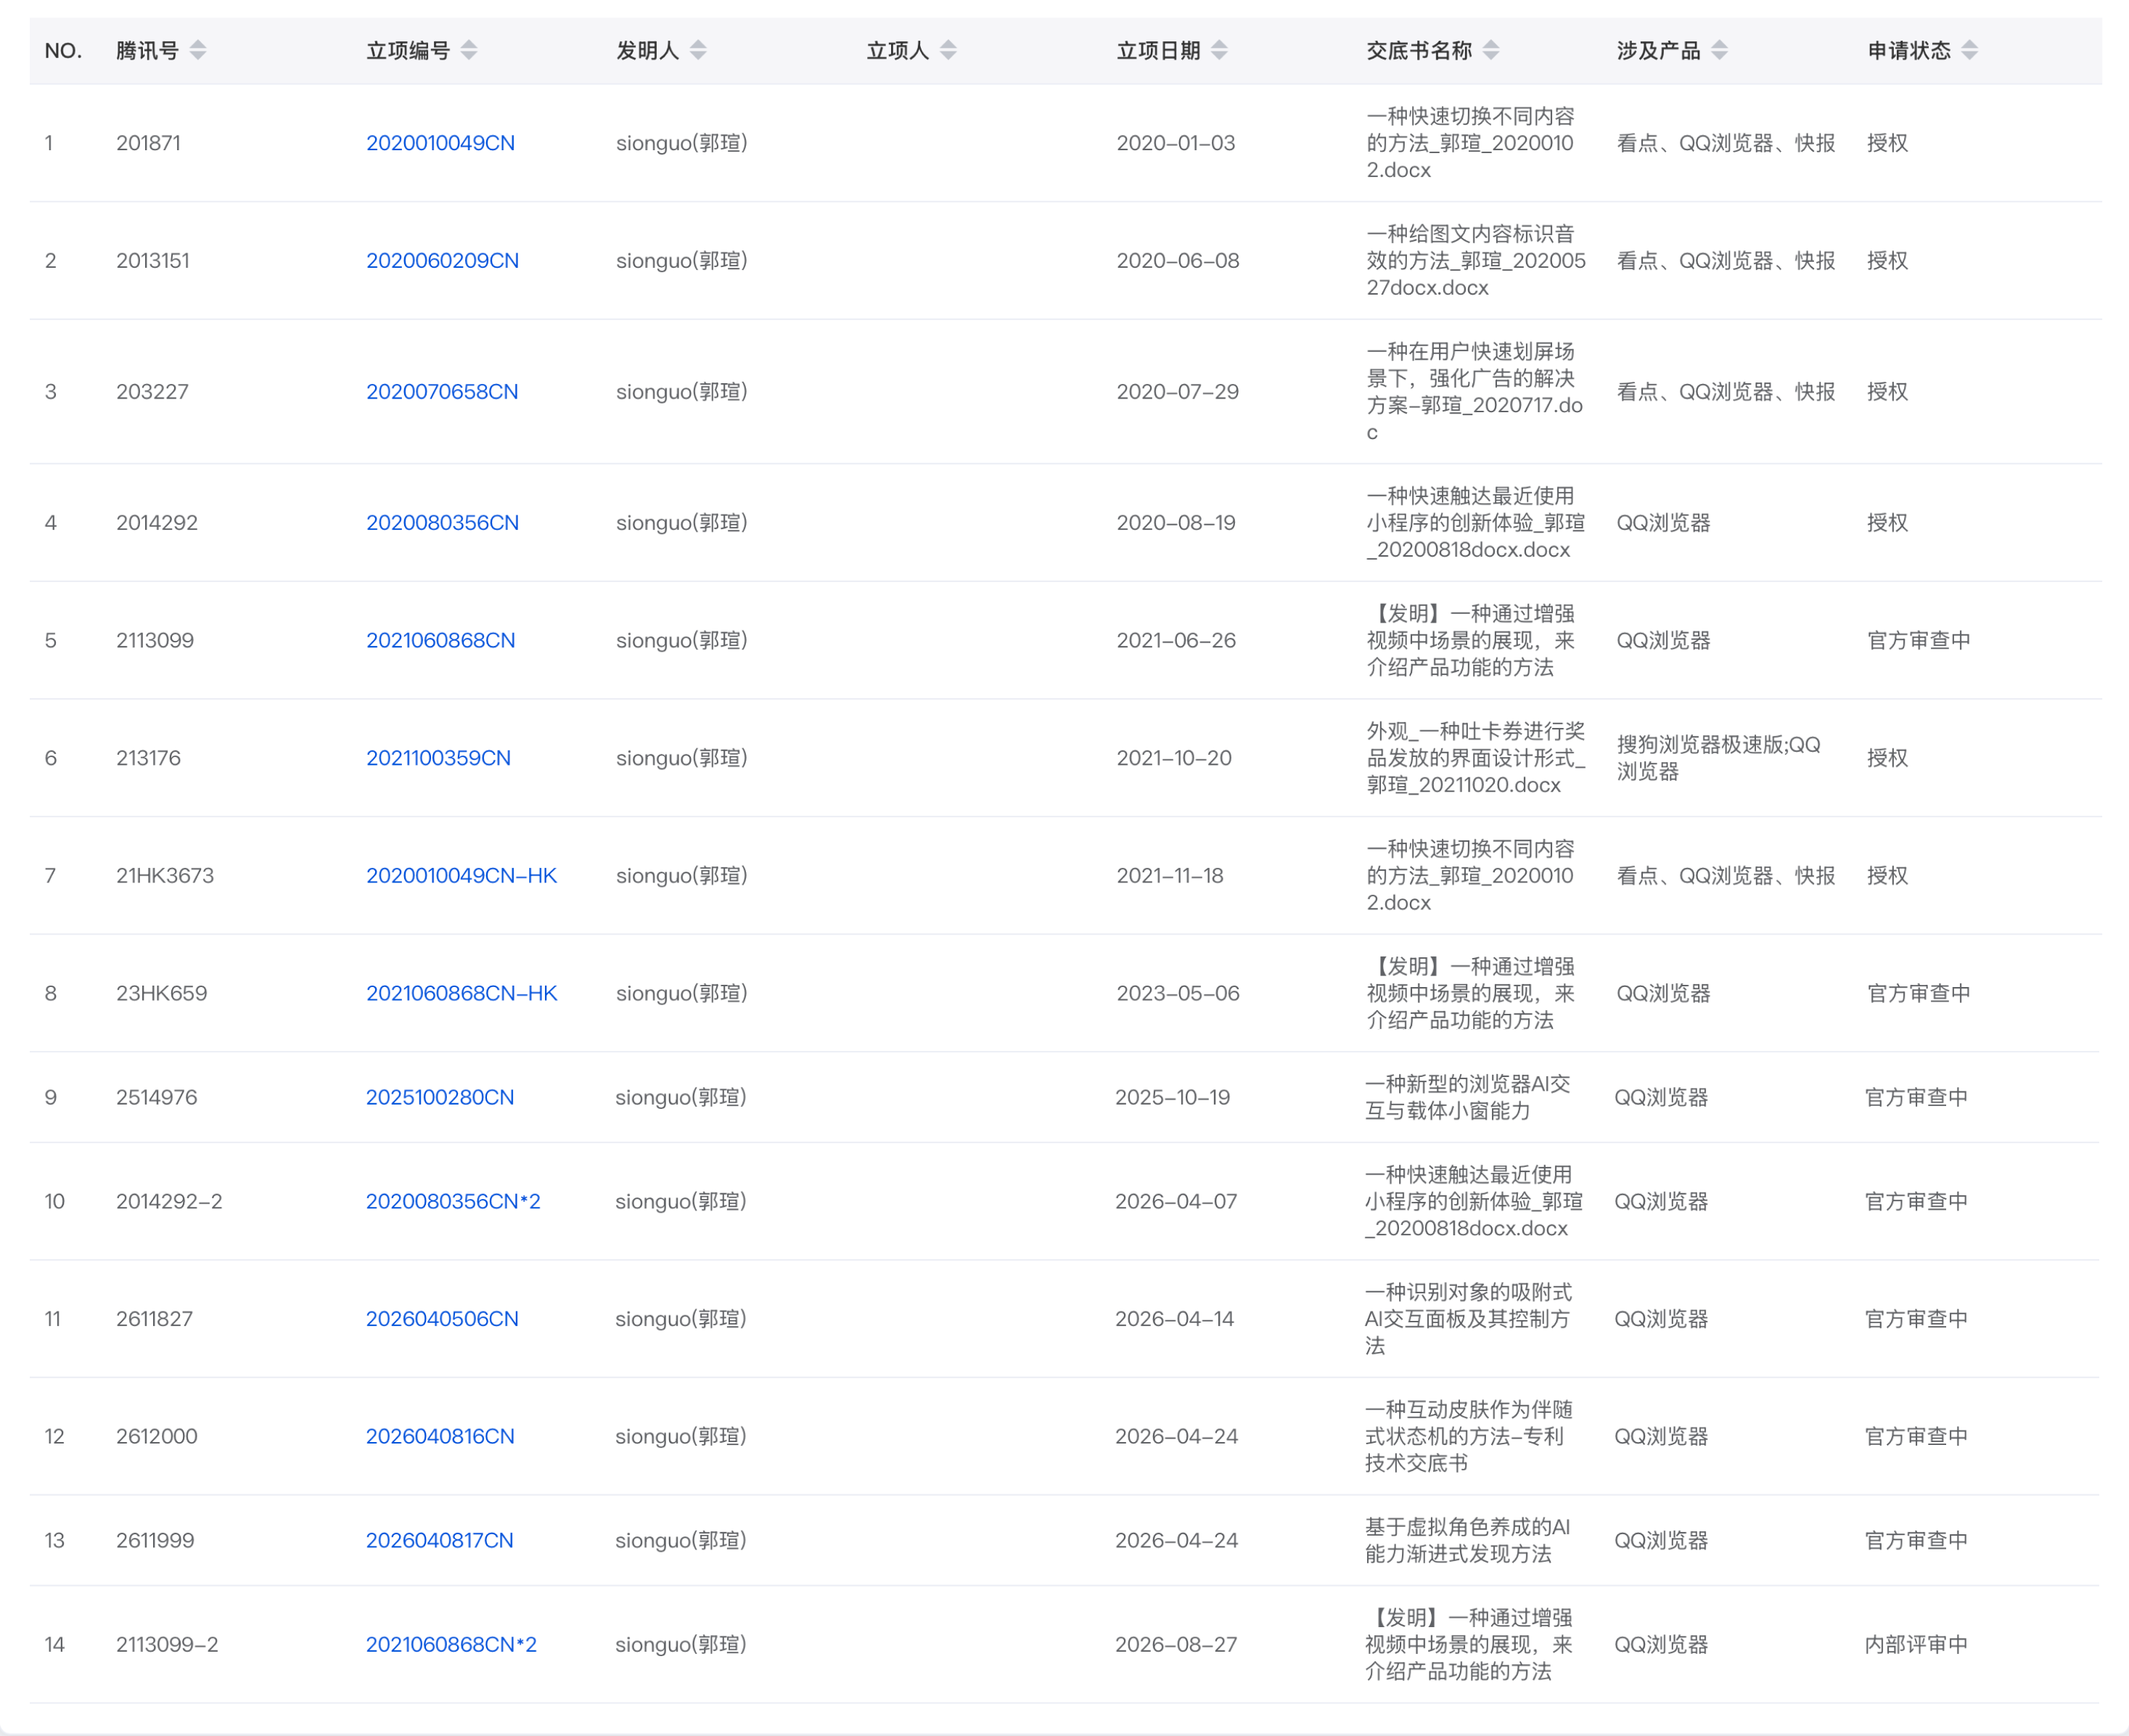The height and width of the screenshot is (1736, 2129).
Task: Open project link 2020080356CN
Action: point(442,523)
